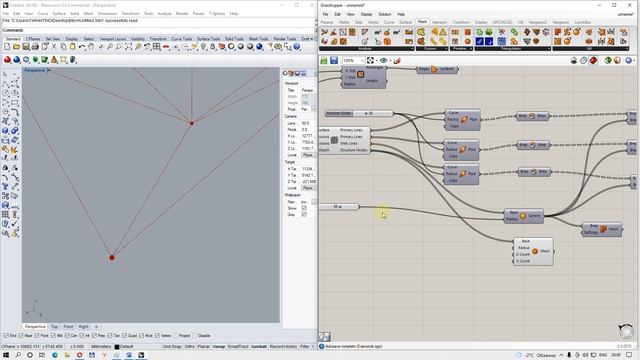The image size is (640, 360).
Task: Click the Zoom Extents icon in Grasshopper canvas toolbar
Action: pyautogui.click(x=371, y=60)
